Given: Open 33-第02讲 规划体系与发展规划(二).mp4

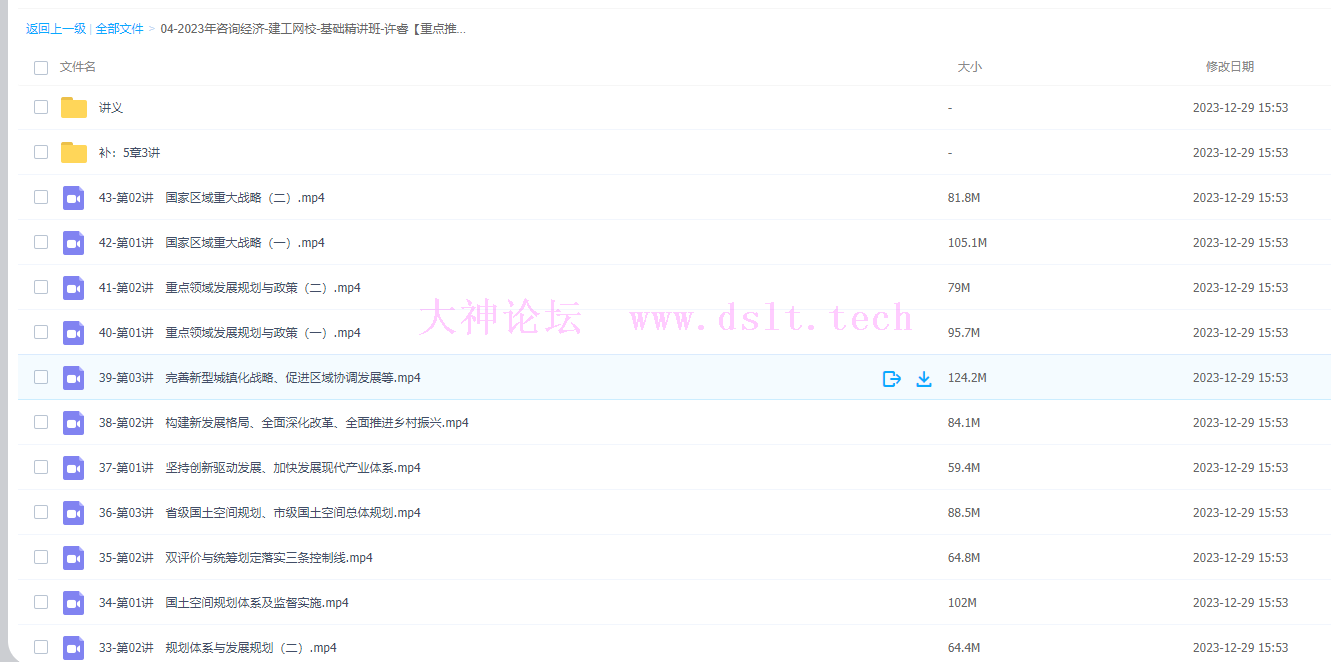Looking at the screenshot, I should click(x=218, y=648).
